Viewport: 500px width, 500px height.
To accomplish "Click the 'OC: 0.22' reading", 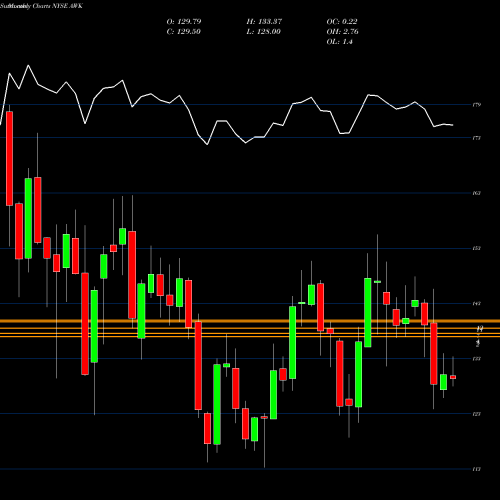I will [342, 22].
